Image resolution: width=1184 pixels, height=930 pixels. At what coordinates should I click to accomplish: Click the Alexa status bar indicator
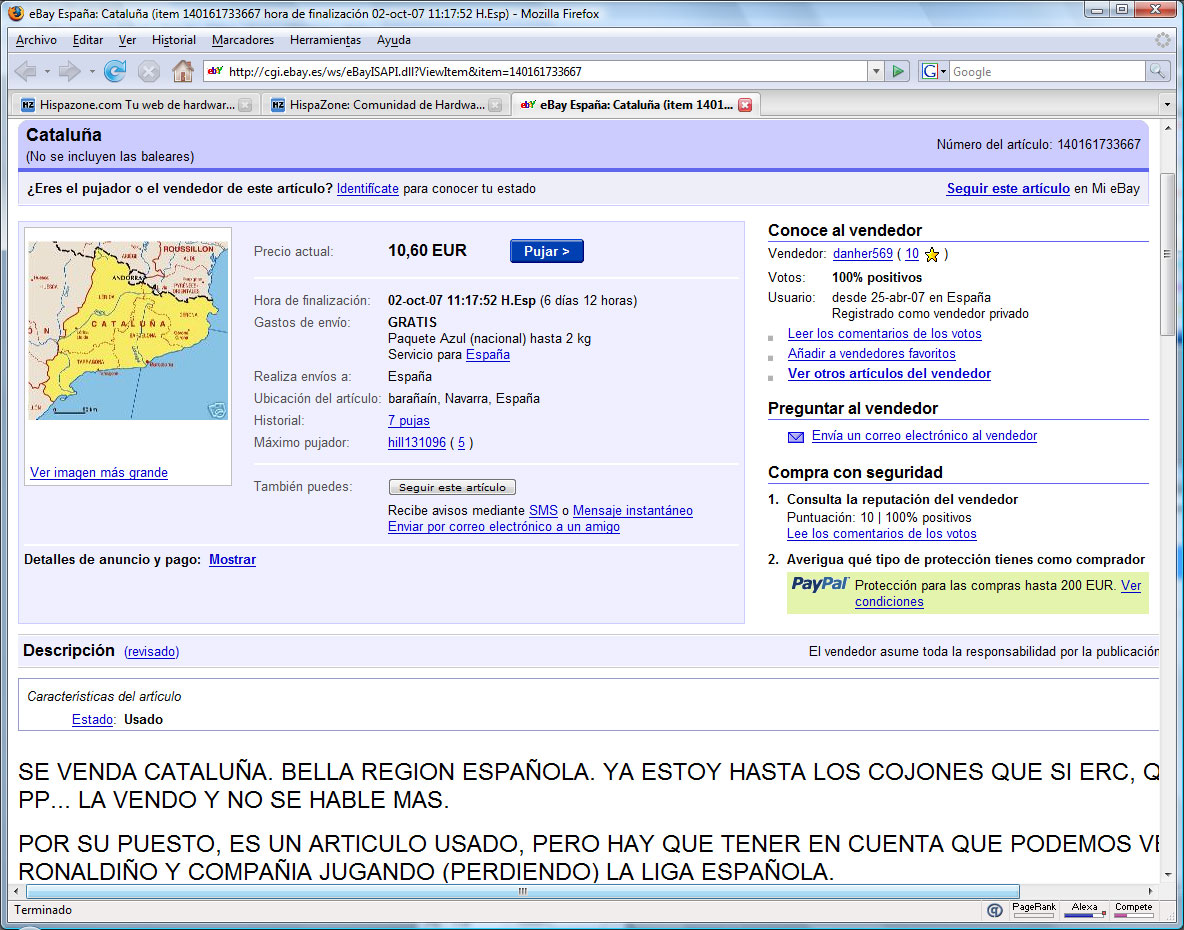1084,910
